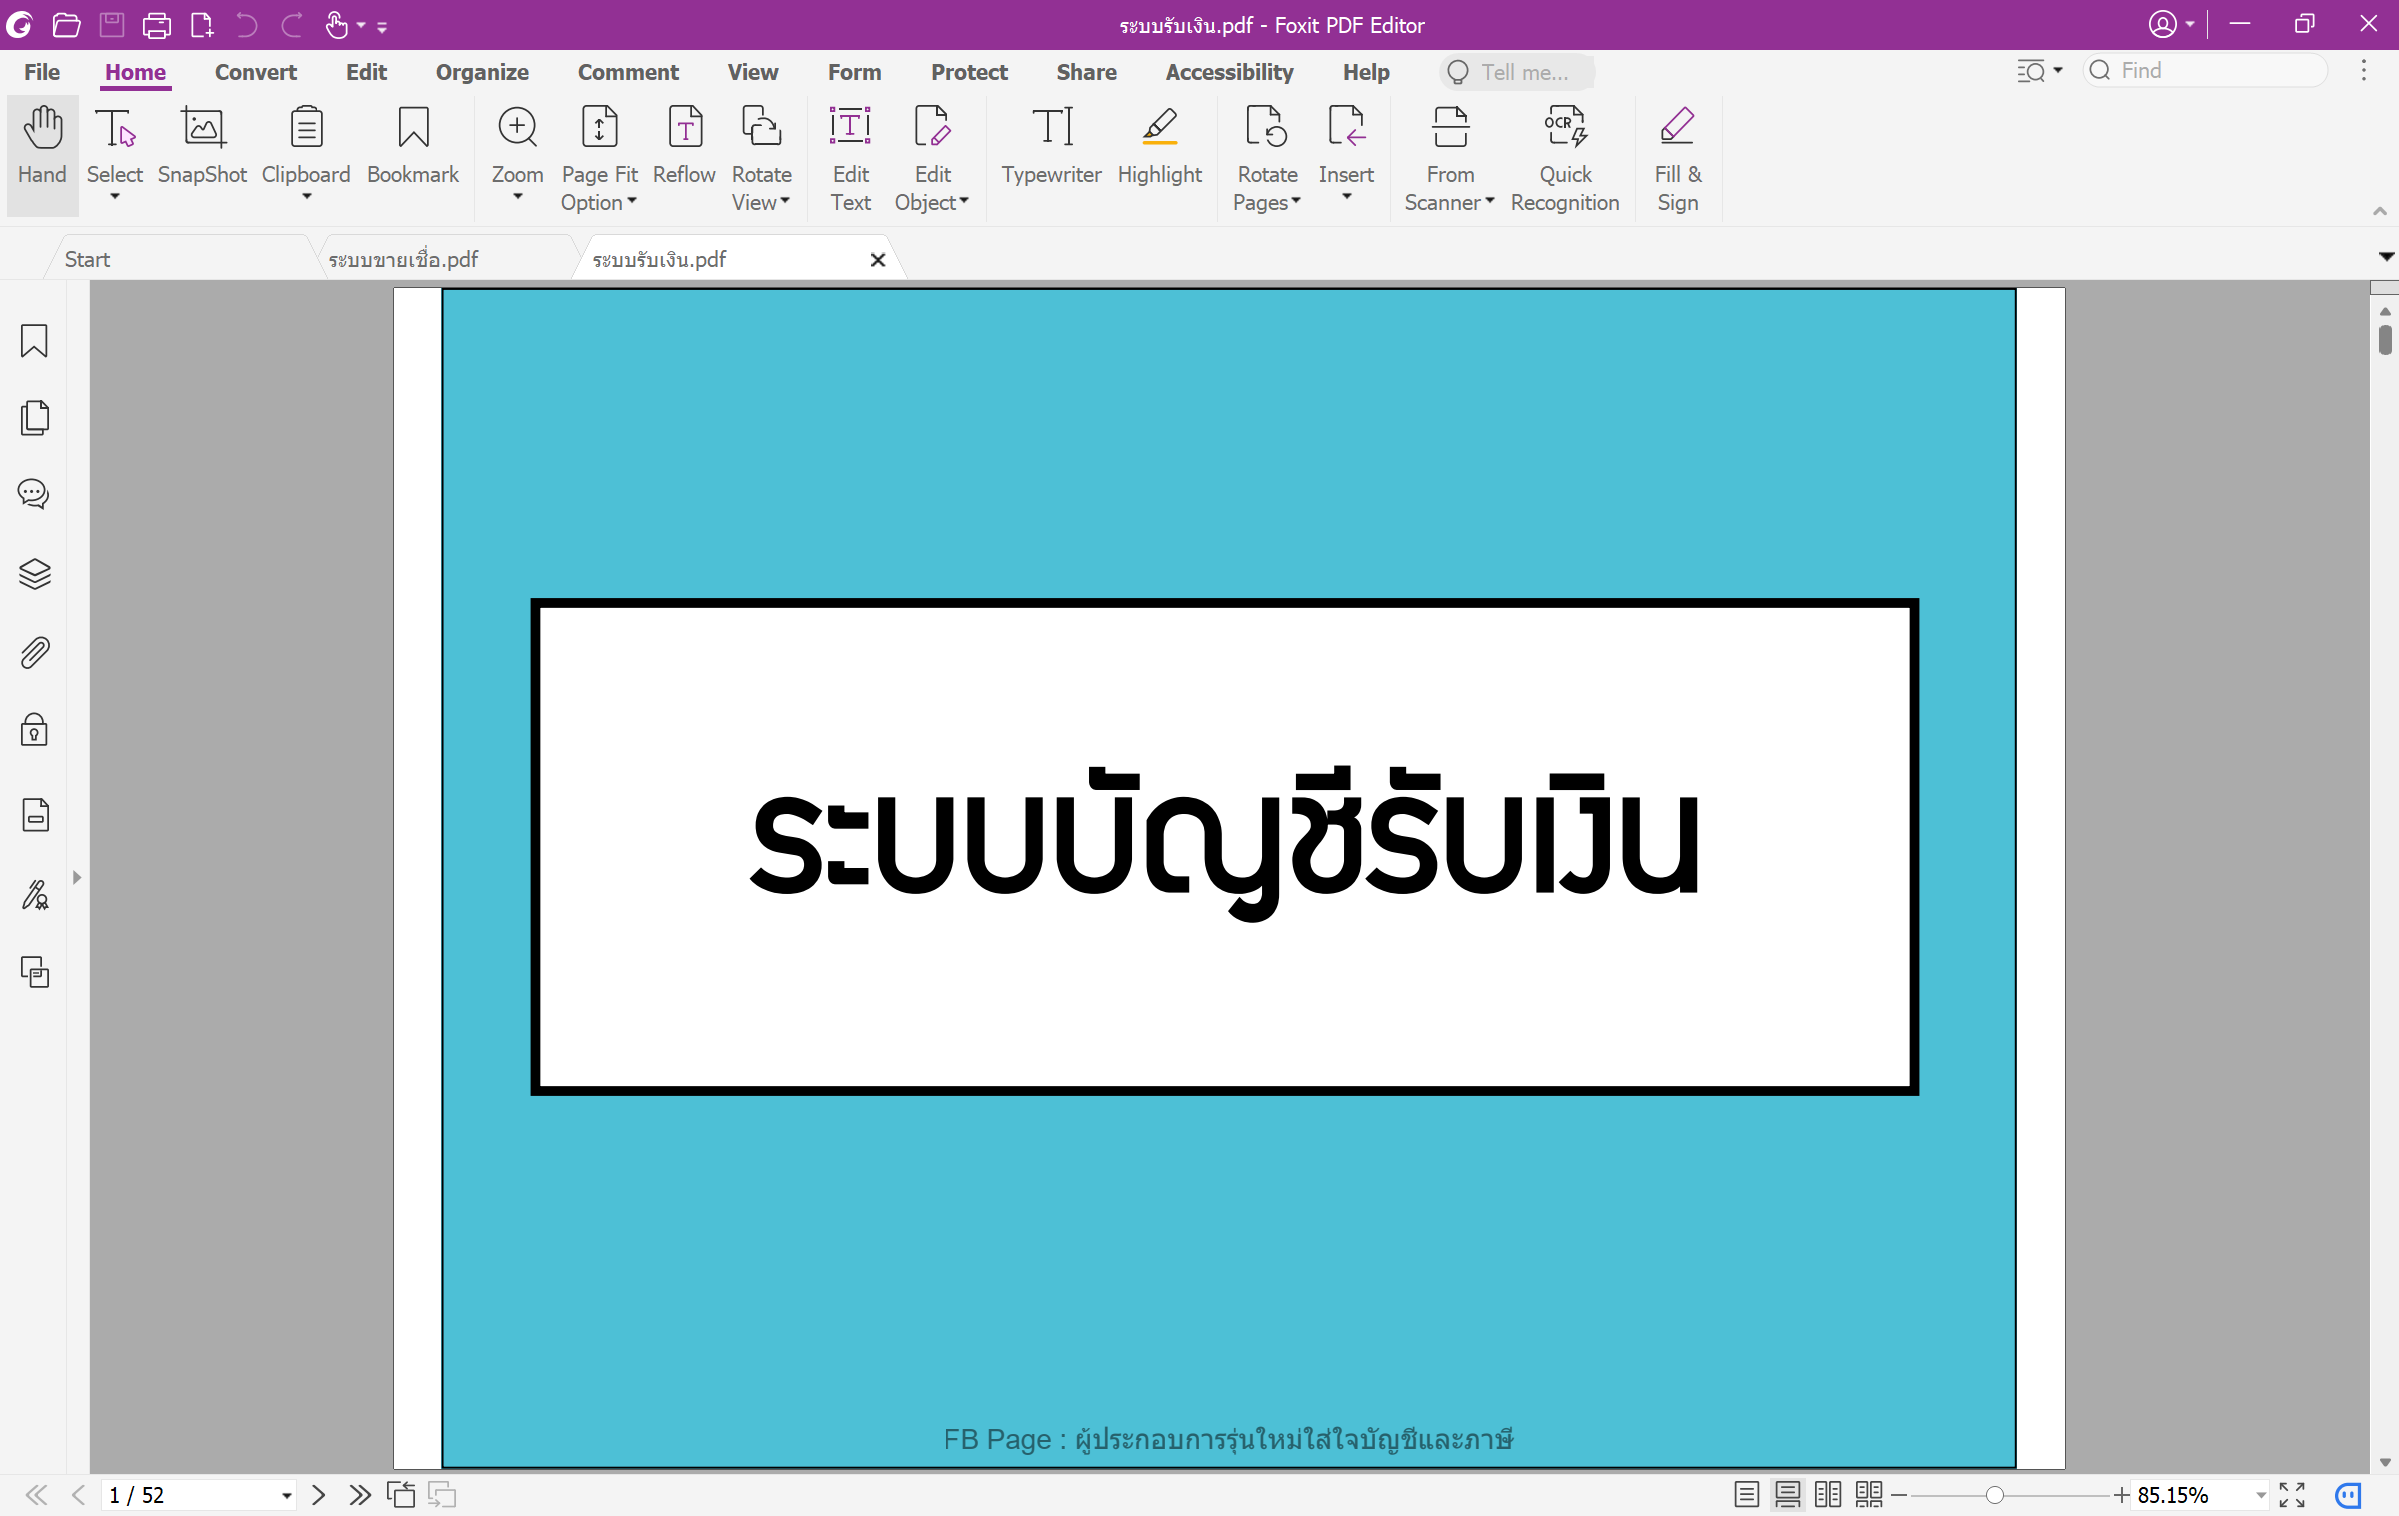2399x1516 pixels.
Task: Start the Edit Text tool
Action: (x=850, y=158)
